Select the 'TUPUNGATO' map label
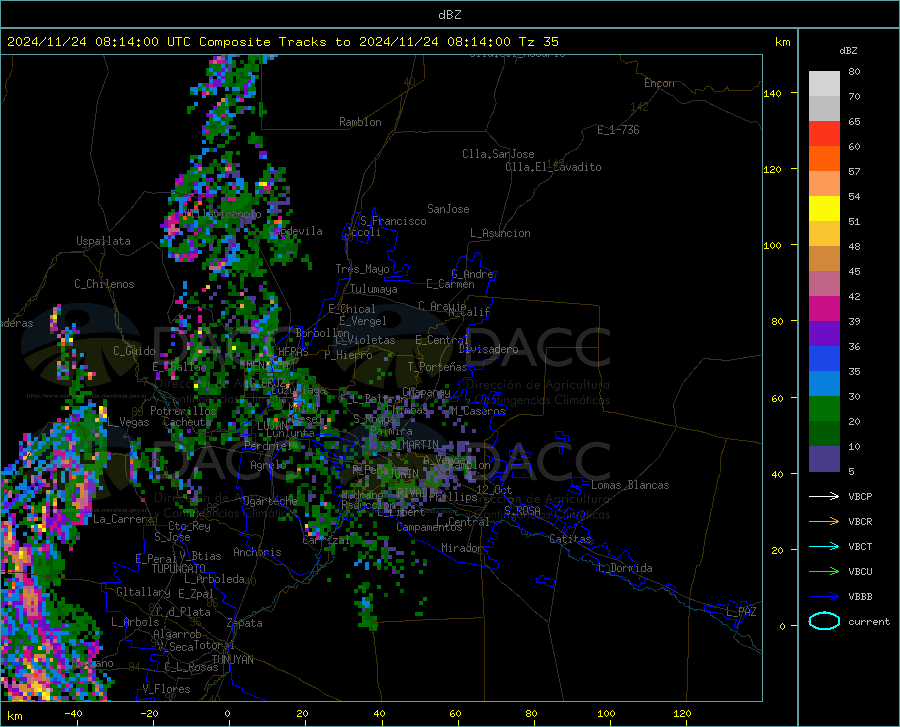 pyautogui.click(x=179, y=569)
